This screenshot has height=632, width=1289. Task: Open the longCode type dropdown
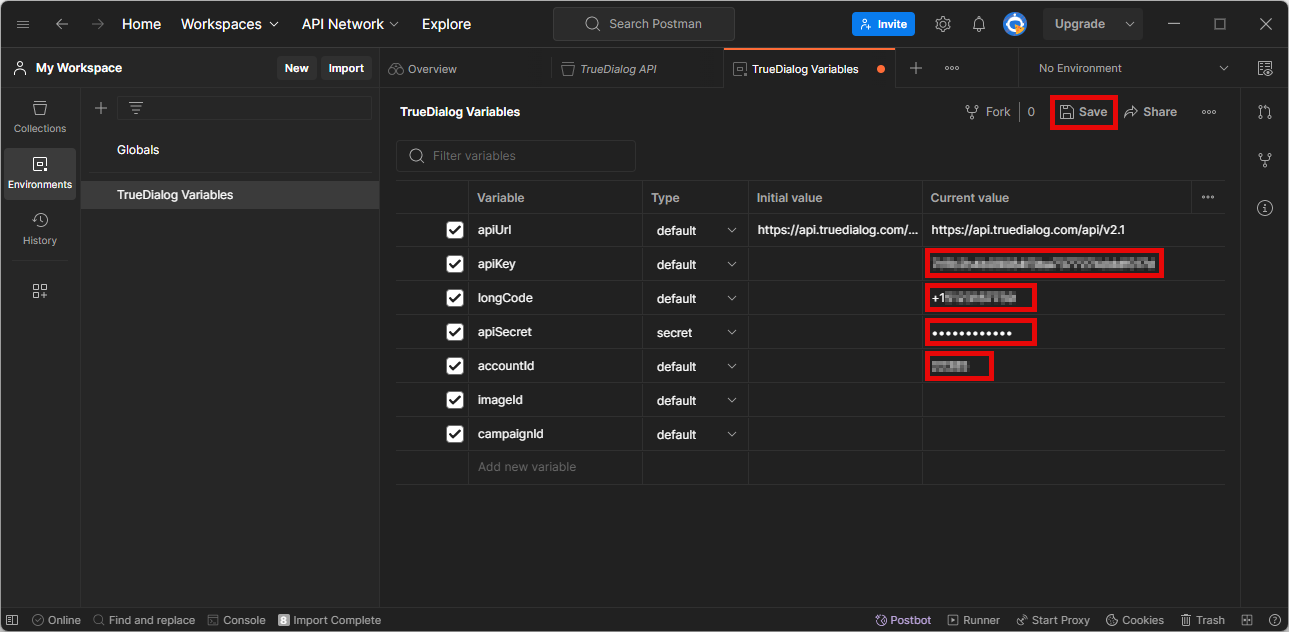(x=695, y=298)
